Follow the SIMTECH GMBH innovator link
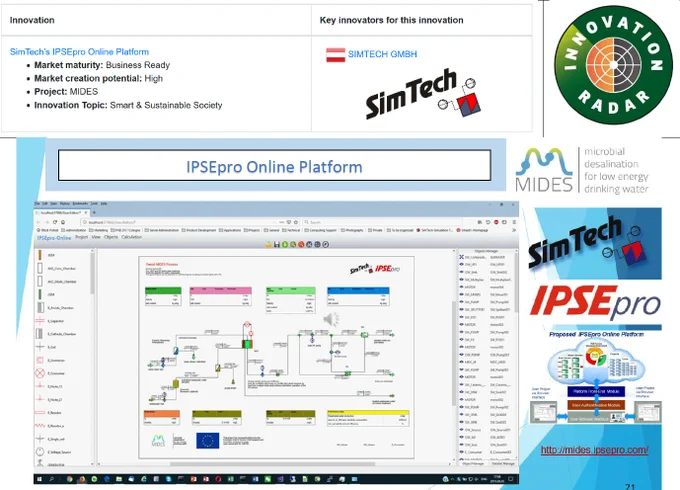 click(x=382, y=54)
